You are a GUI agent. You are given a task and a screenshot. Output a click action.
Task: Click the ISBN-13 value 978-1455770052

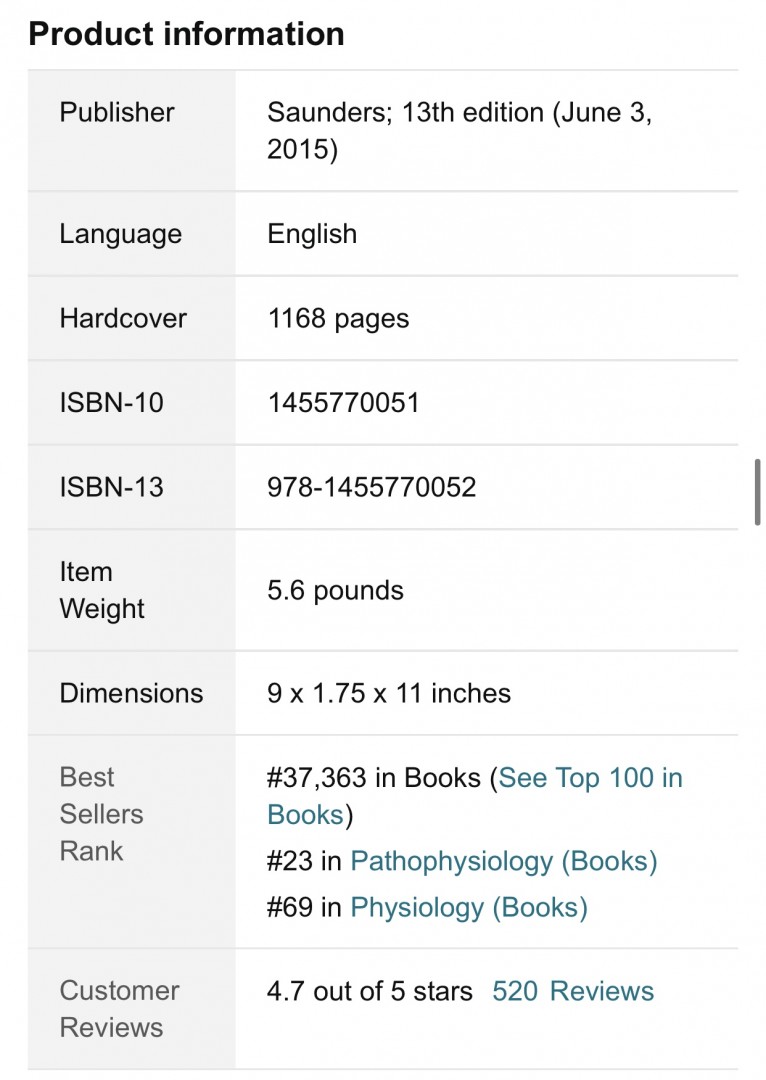click(371, 488)
